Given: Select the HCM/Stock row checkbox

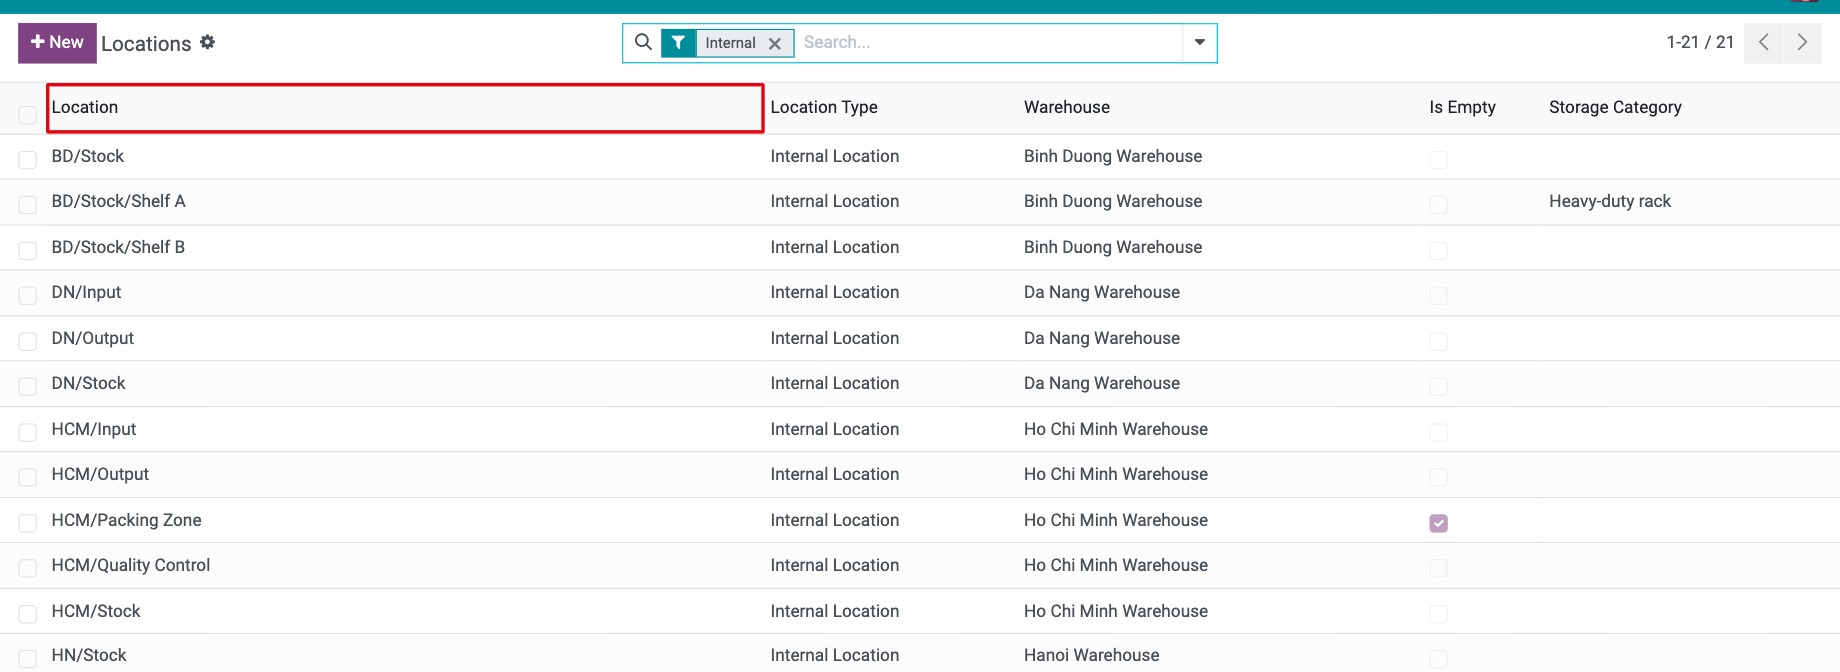Looking at the screenshot, I should (x=28, y=615).
